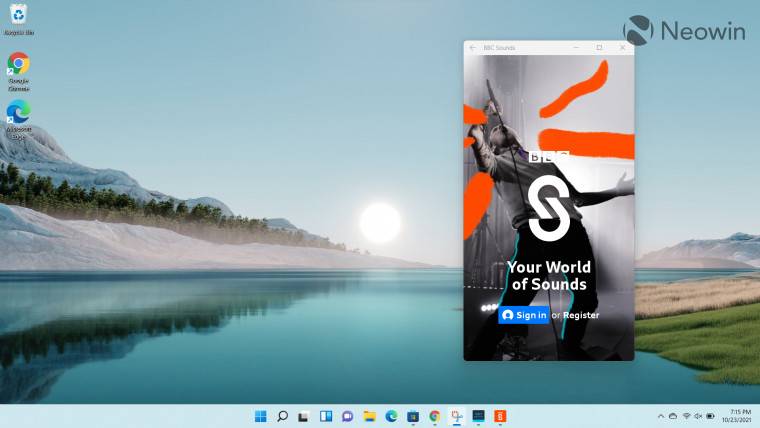Viewport: 760px width, 428px height.
Task: Go back with BBC Sounds arrow
Action: pos(473,48)
